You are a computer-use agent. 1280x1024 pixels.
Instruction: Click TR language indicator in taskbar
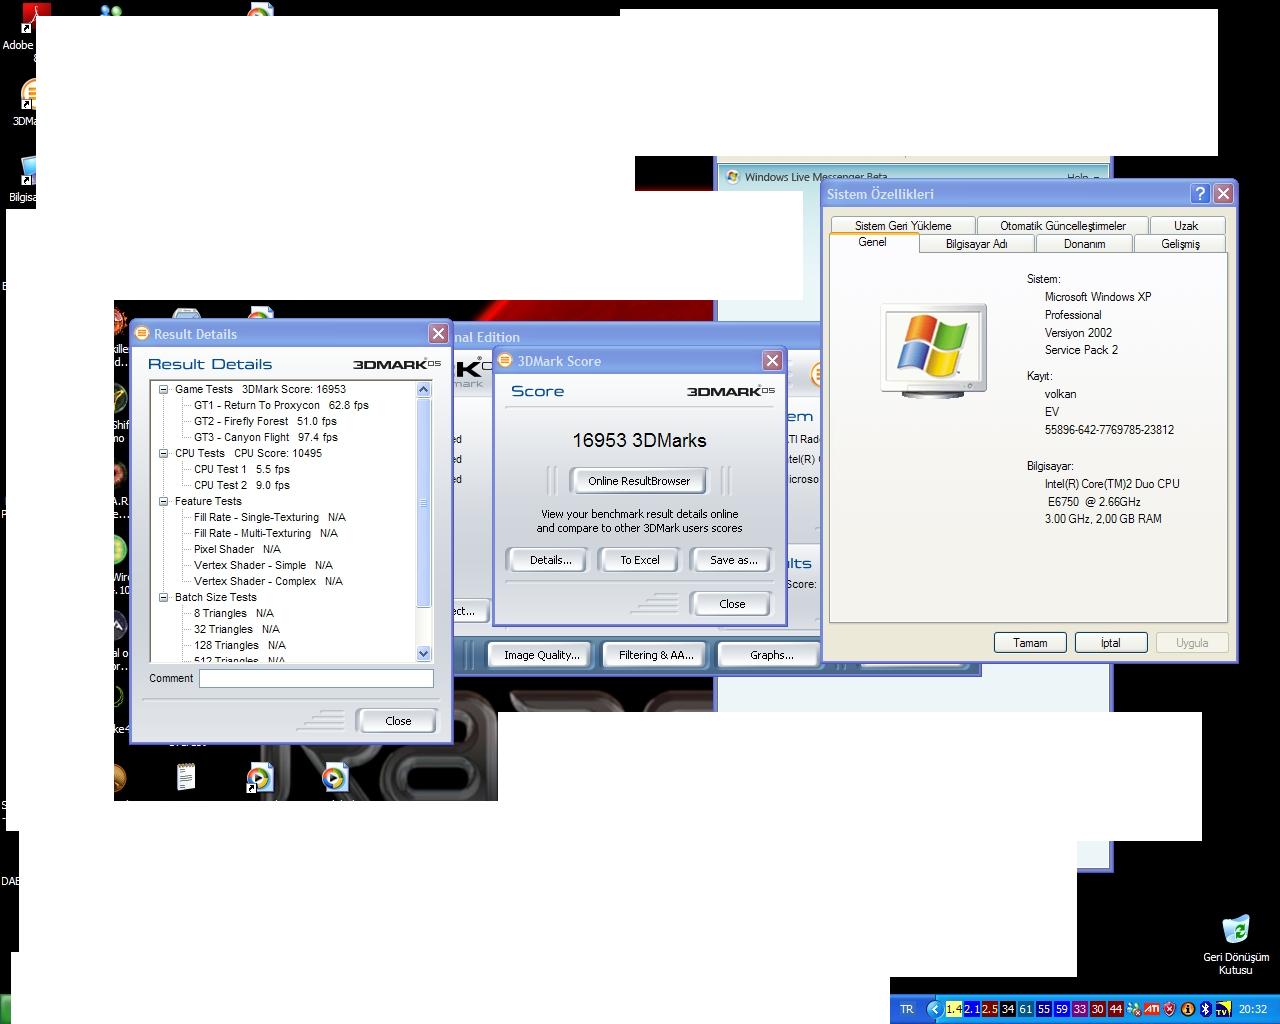coord(907,1009)
